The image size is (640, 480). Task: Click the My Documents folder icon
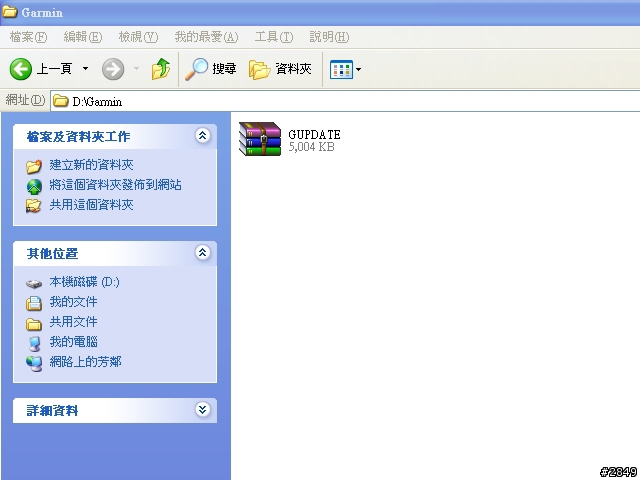pos(34,303)
